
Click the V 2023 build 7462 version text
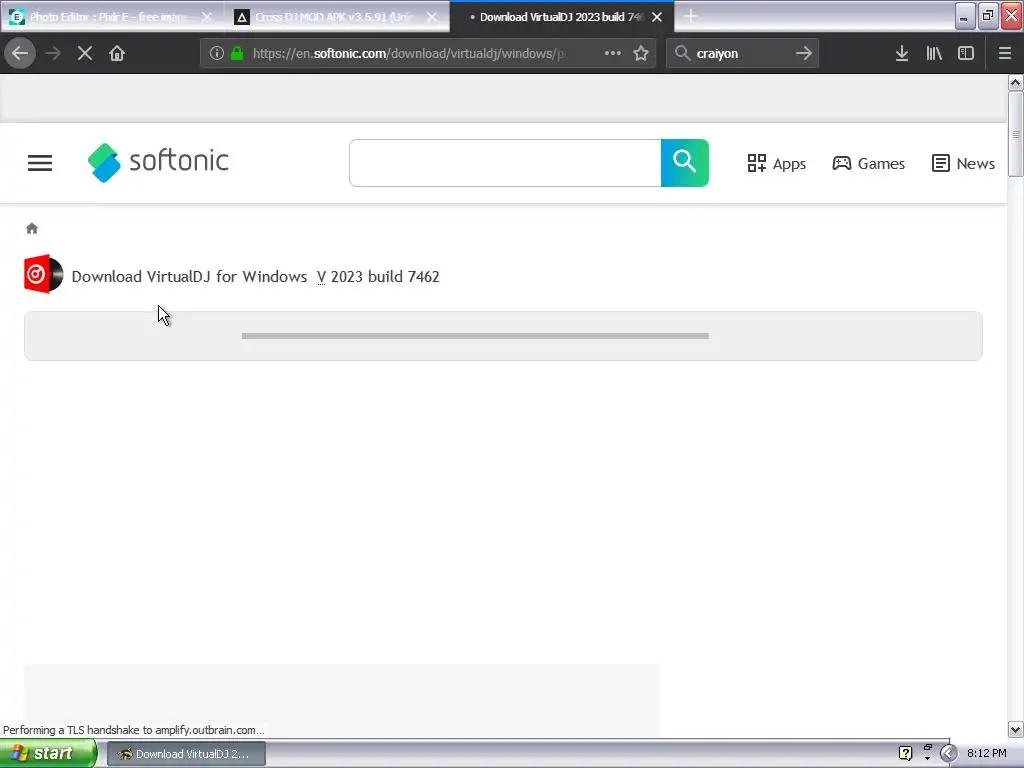(x=378, y=276)
